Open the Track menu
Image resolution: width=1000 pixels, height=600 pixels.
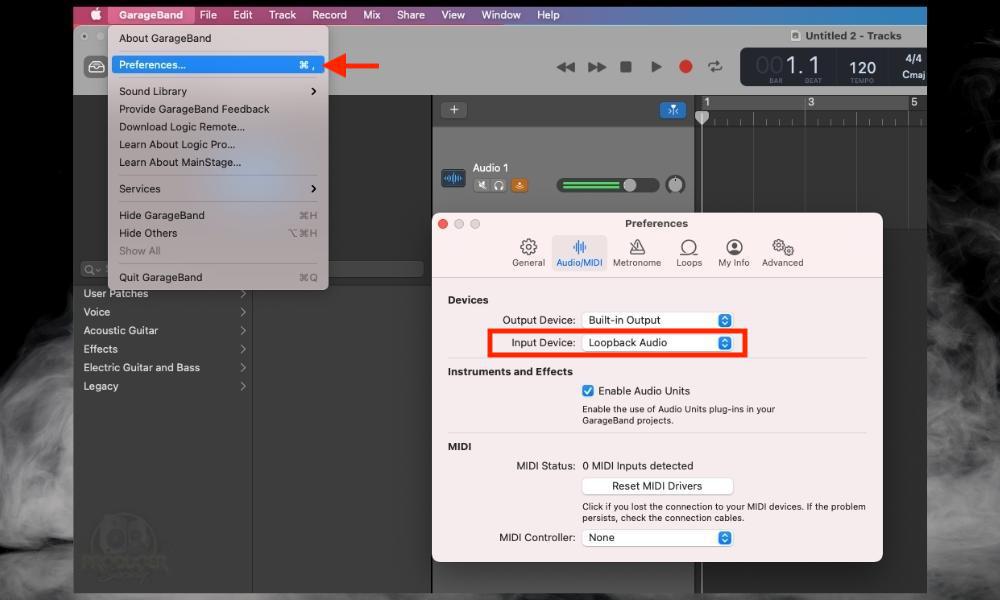pyautogui.click(x=282, y=15)
